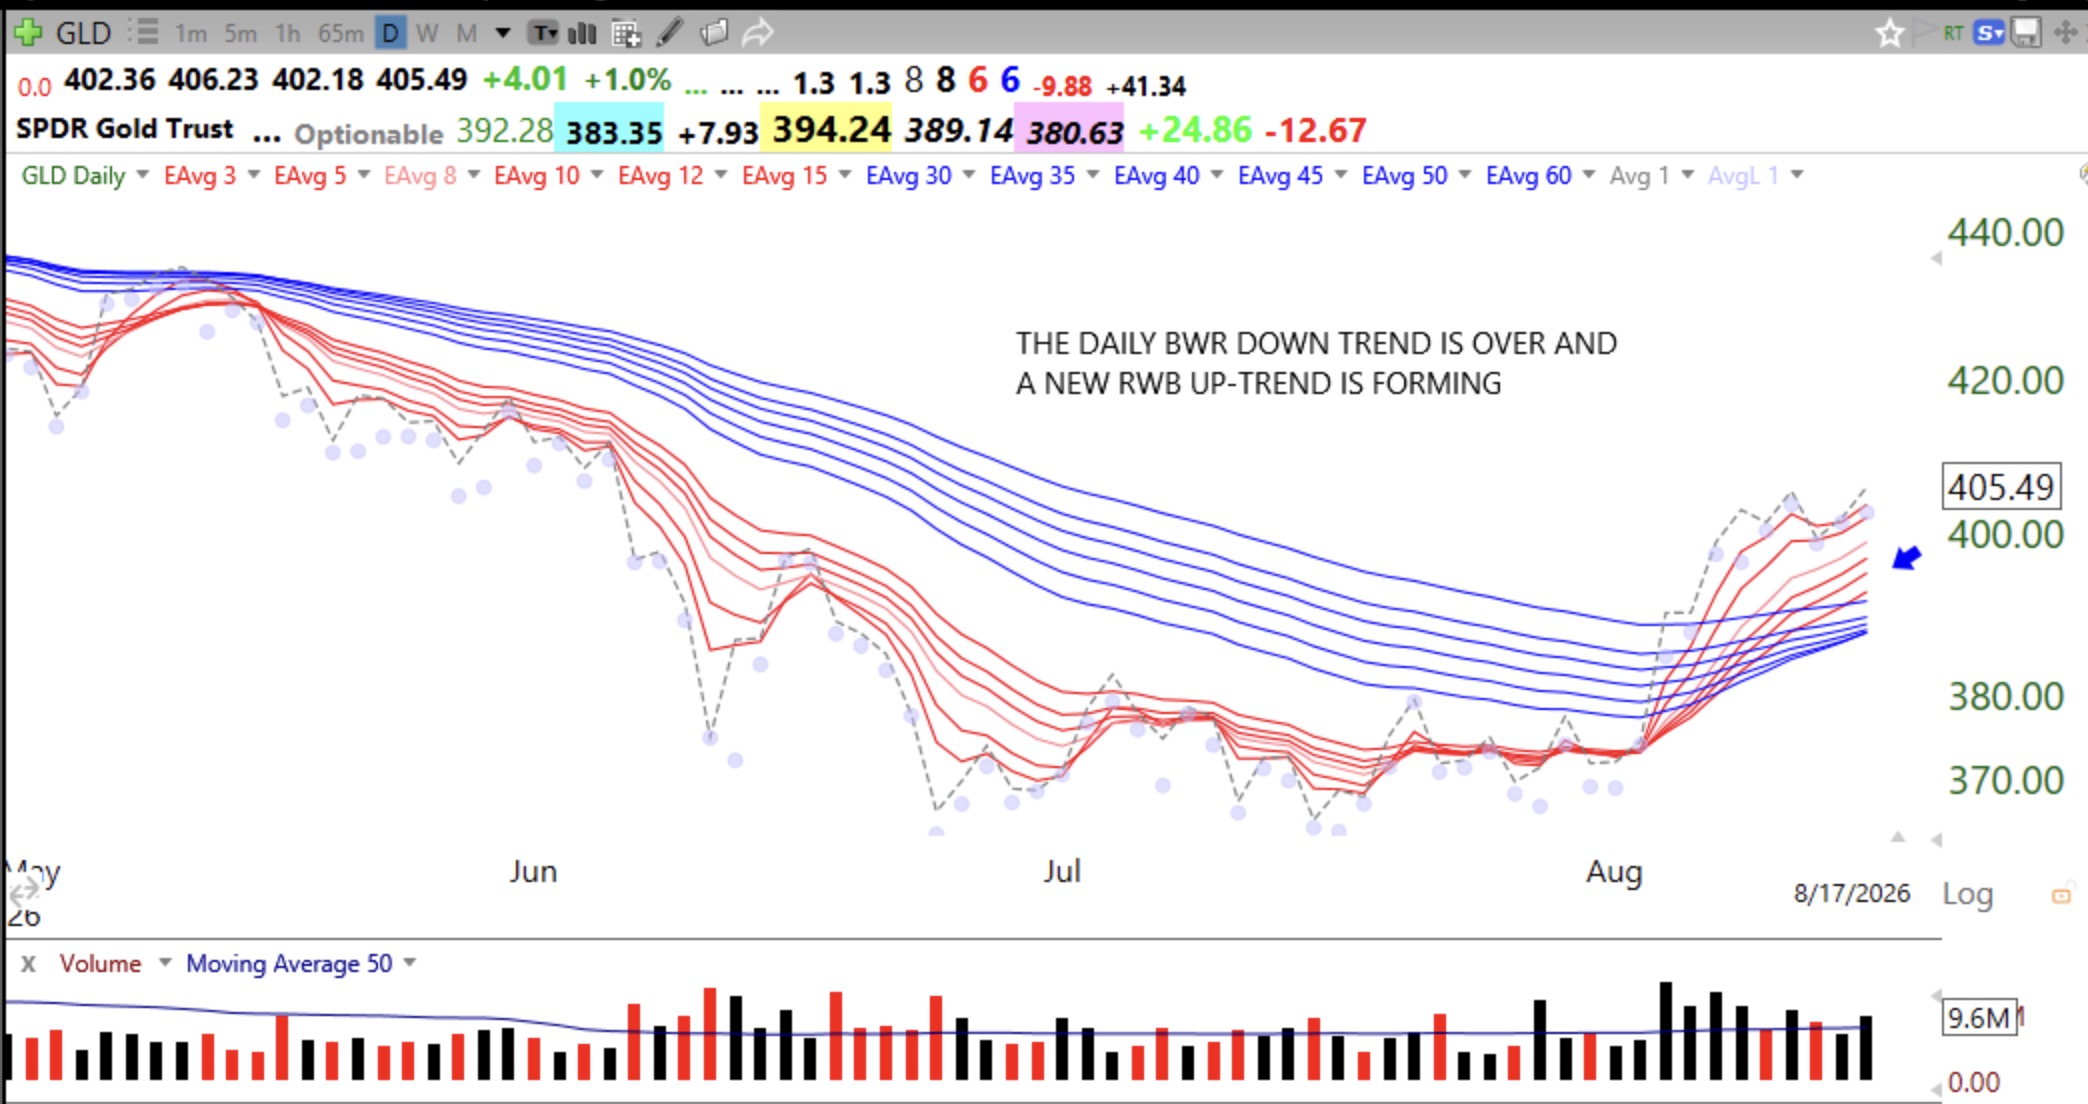The height and width of the screenshot is (1104, 2088).
Task: Open the watchlist lines icon beside GLD
Action: tap(143, 33)
